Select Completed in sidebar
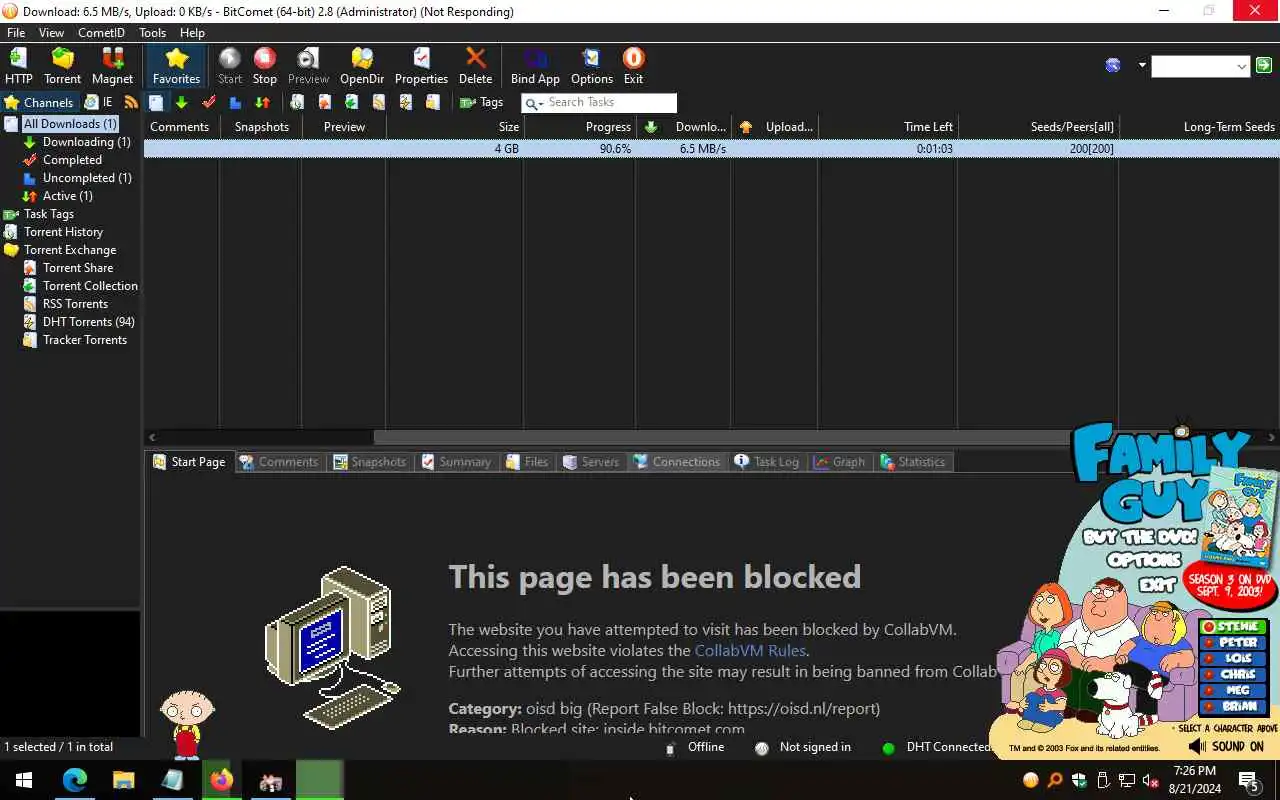This screenshot has width=1280, height=800. tap(72, 160)
